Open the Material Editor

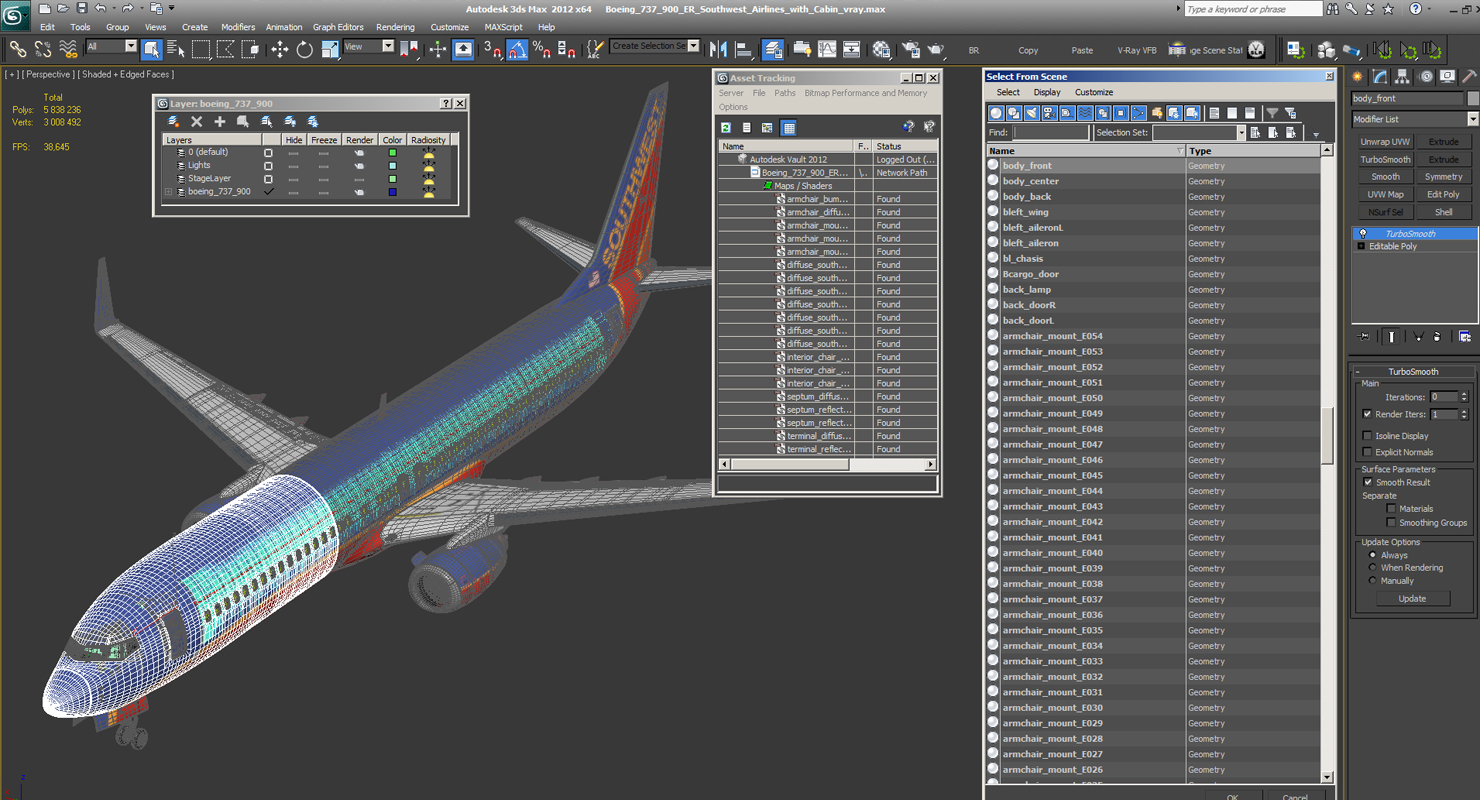[x=881, y=49]
